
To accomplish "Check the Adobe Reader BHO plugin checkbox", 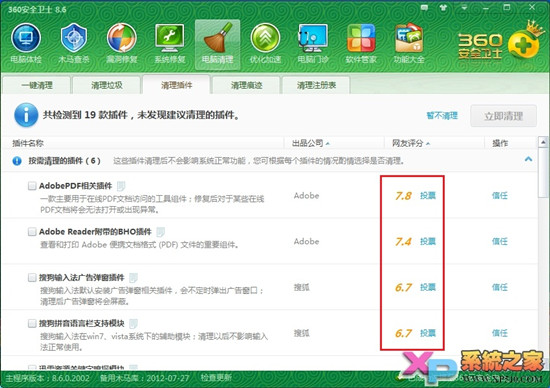I will (x=32, y=232).
